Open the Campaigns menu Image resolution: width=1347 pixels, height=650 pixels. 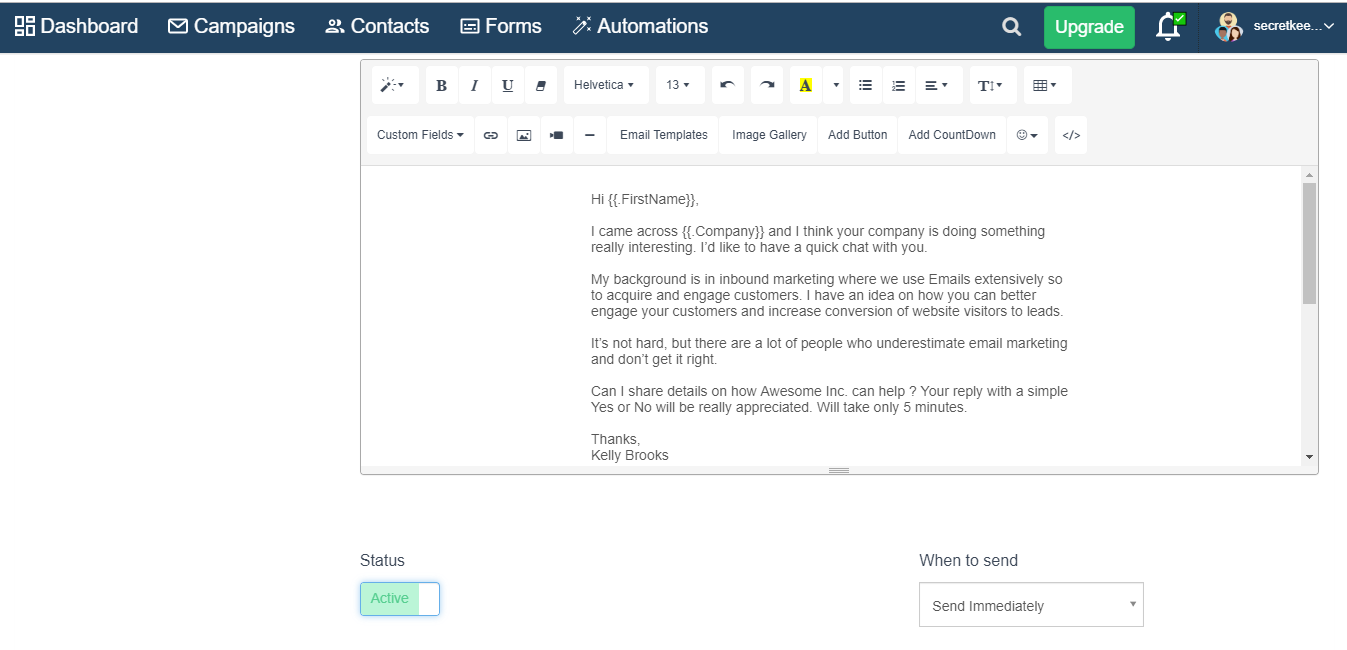[x=231, y=27]
